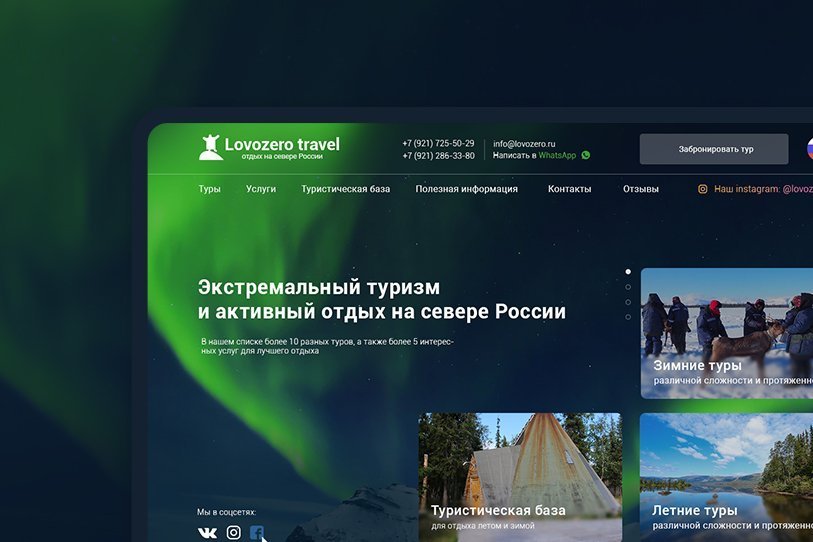
Task: Click text 'В нашем списке более 10 разных туров'
Action: pos(277,342)
